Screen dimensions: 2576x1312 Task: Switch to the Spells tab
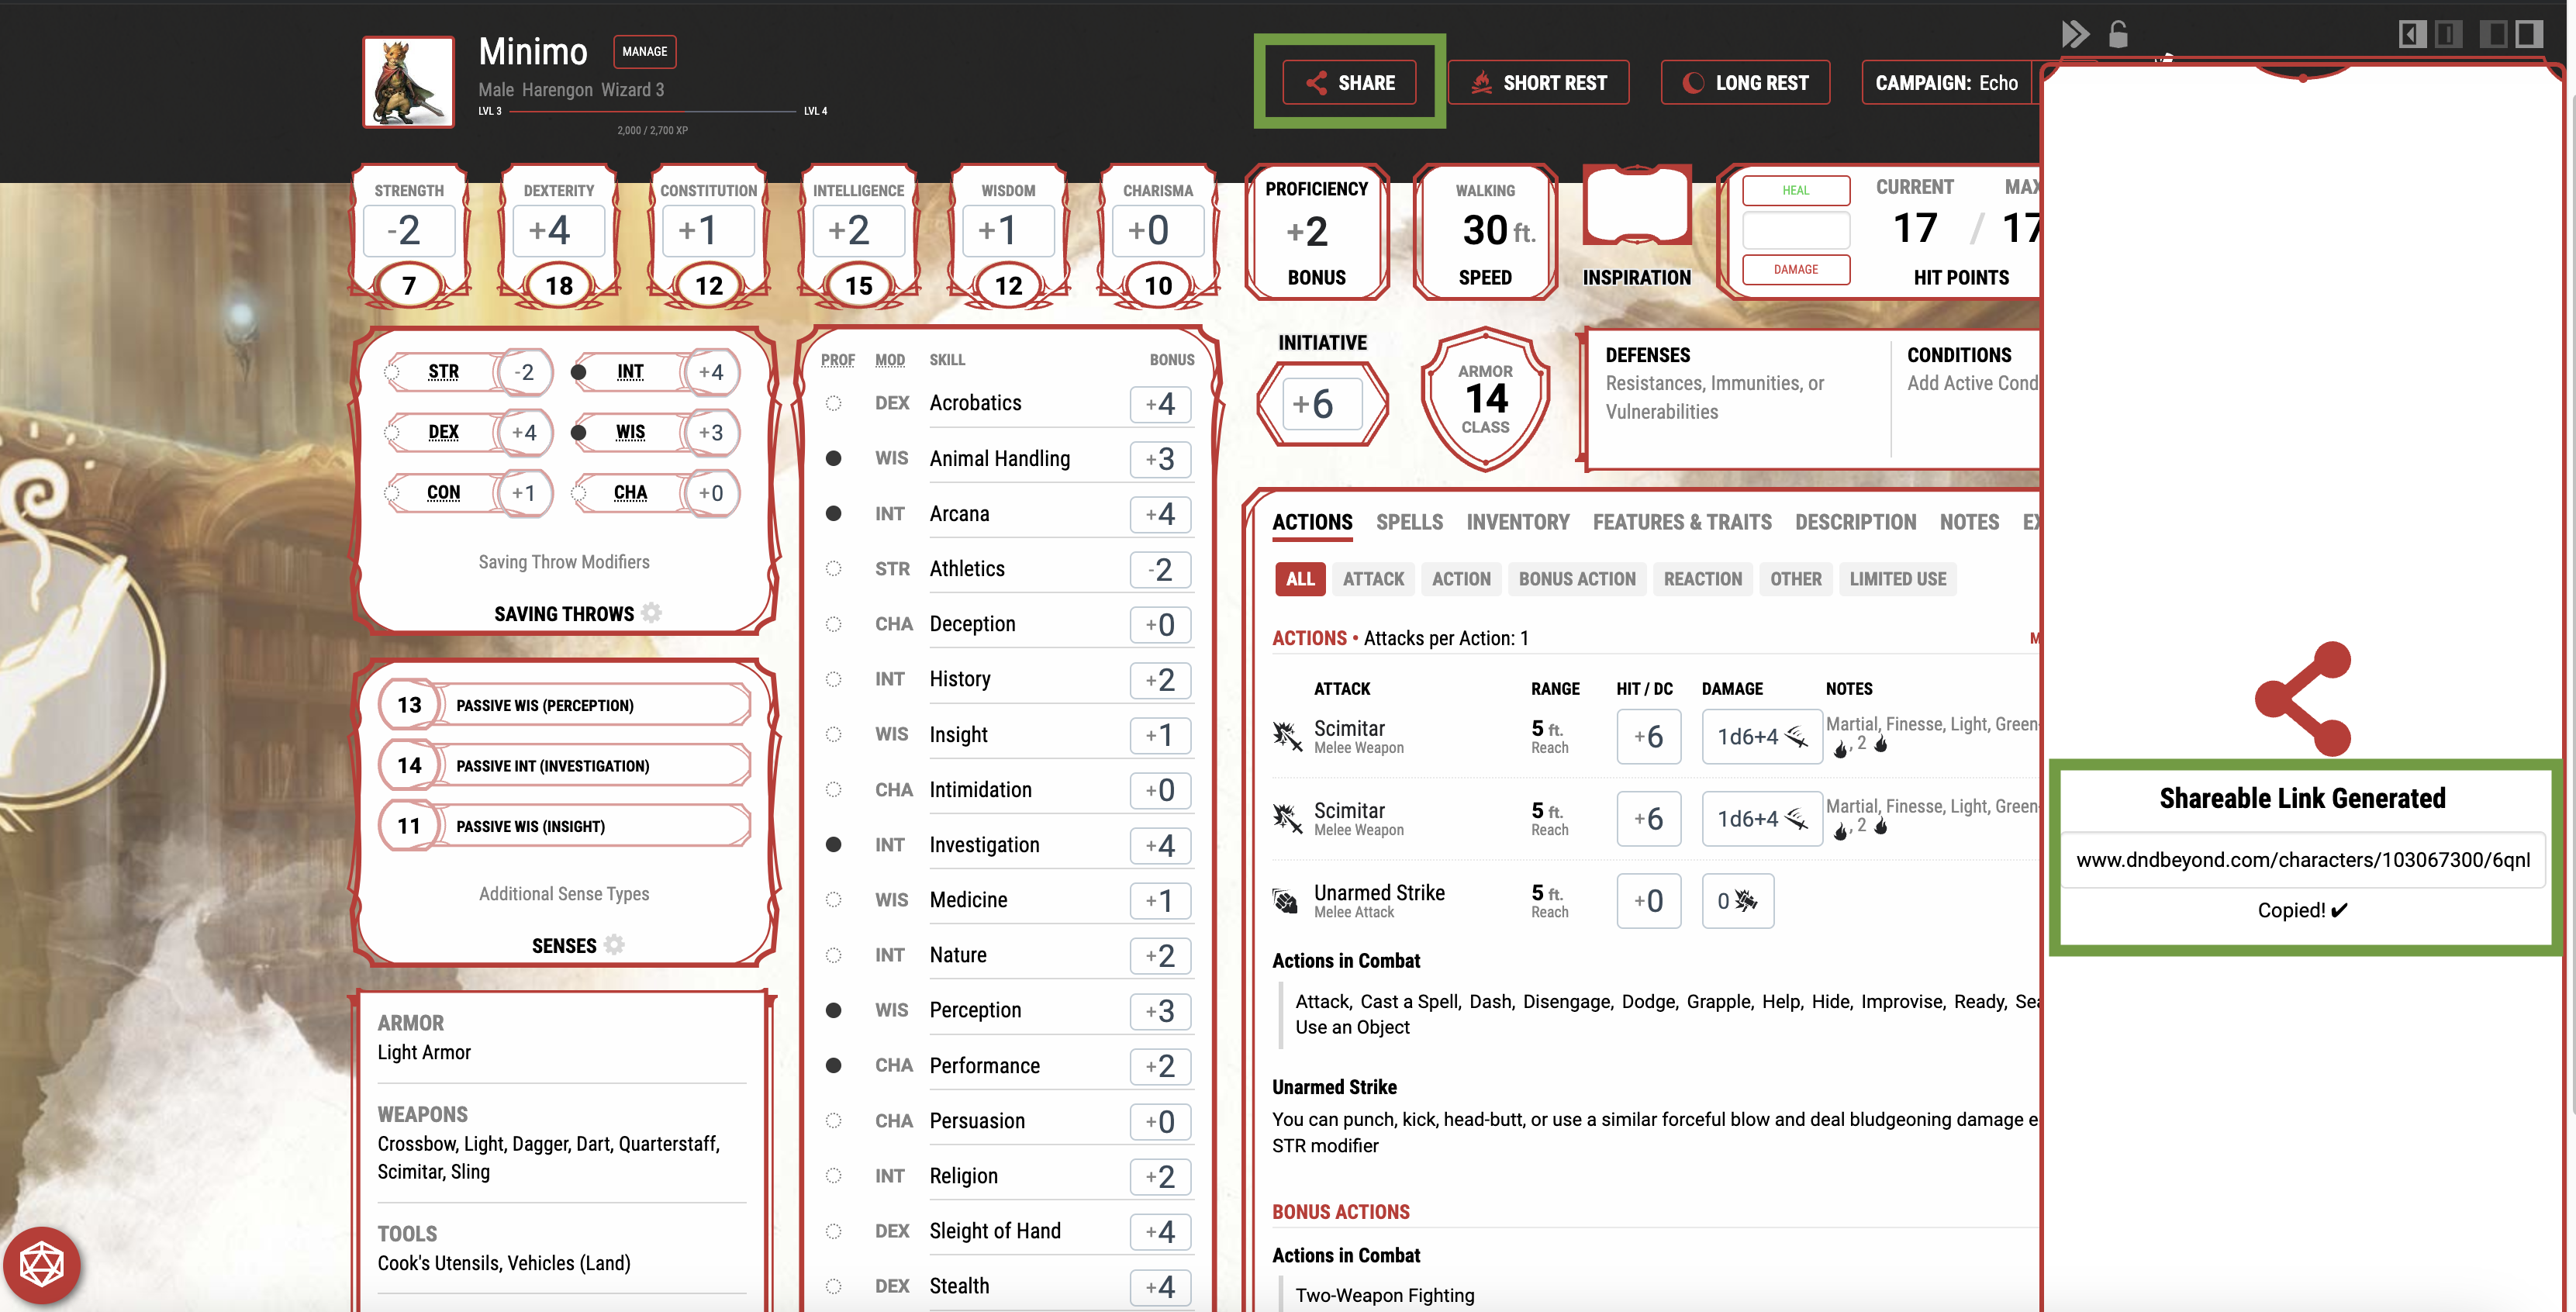tap(1409, 522)
